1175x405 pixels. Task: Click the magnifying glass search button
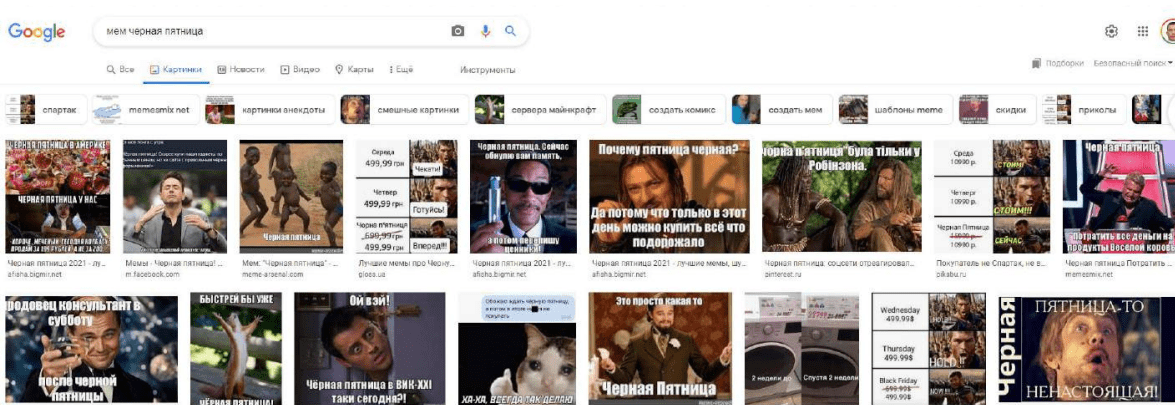510,31
